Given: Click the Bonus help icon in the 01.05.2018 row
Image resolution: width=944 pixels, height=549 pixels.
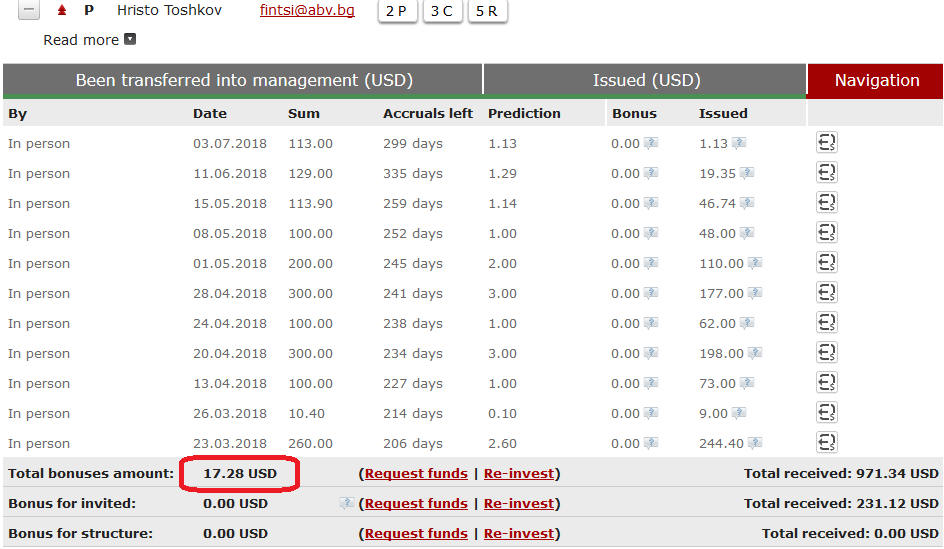Looking at the screenshot, I should pos(651,263).
